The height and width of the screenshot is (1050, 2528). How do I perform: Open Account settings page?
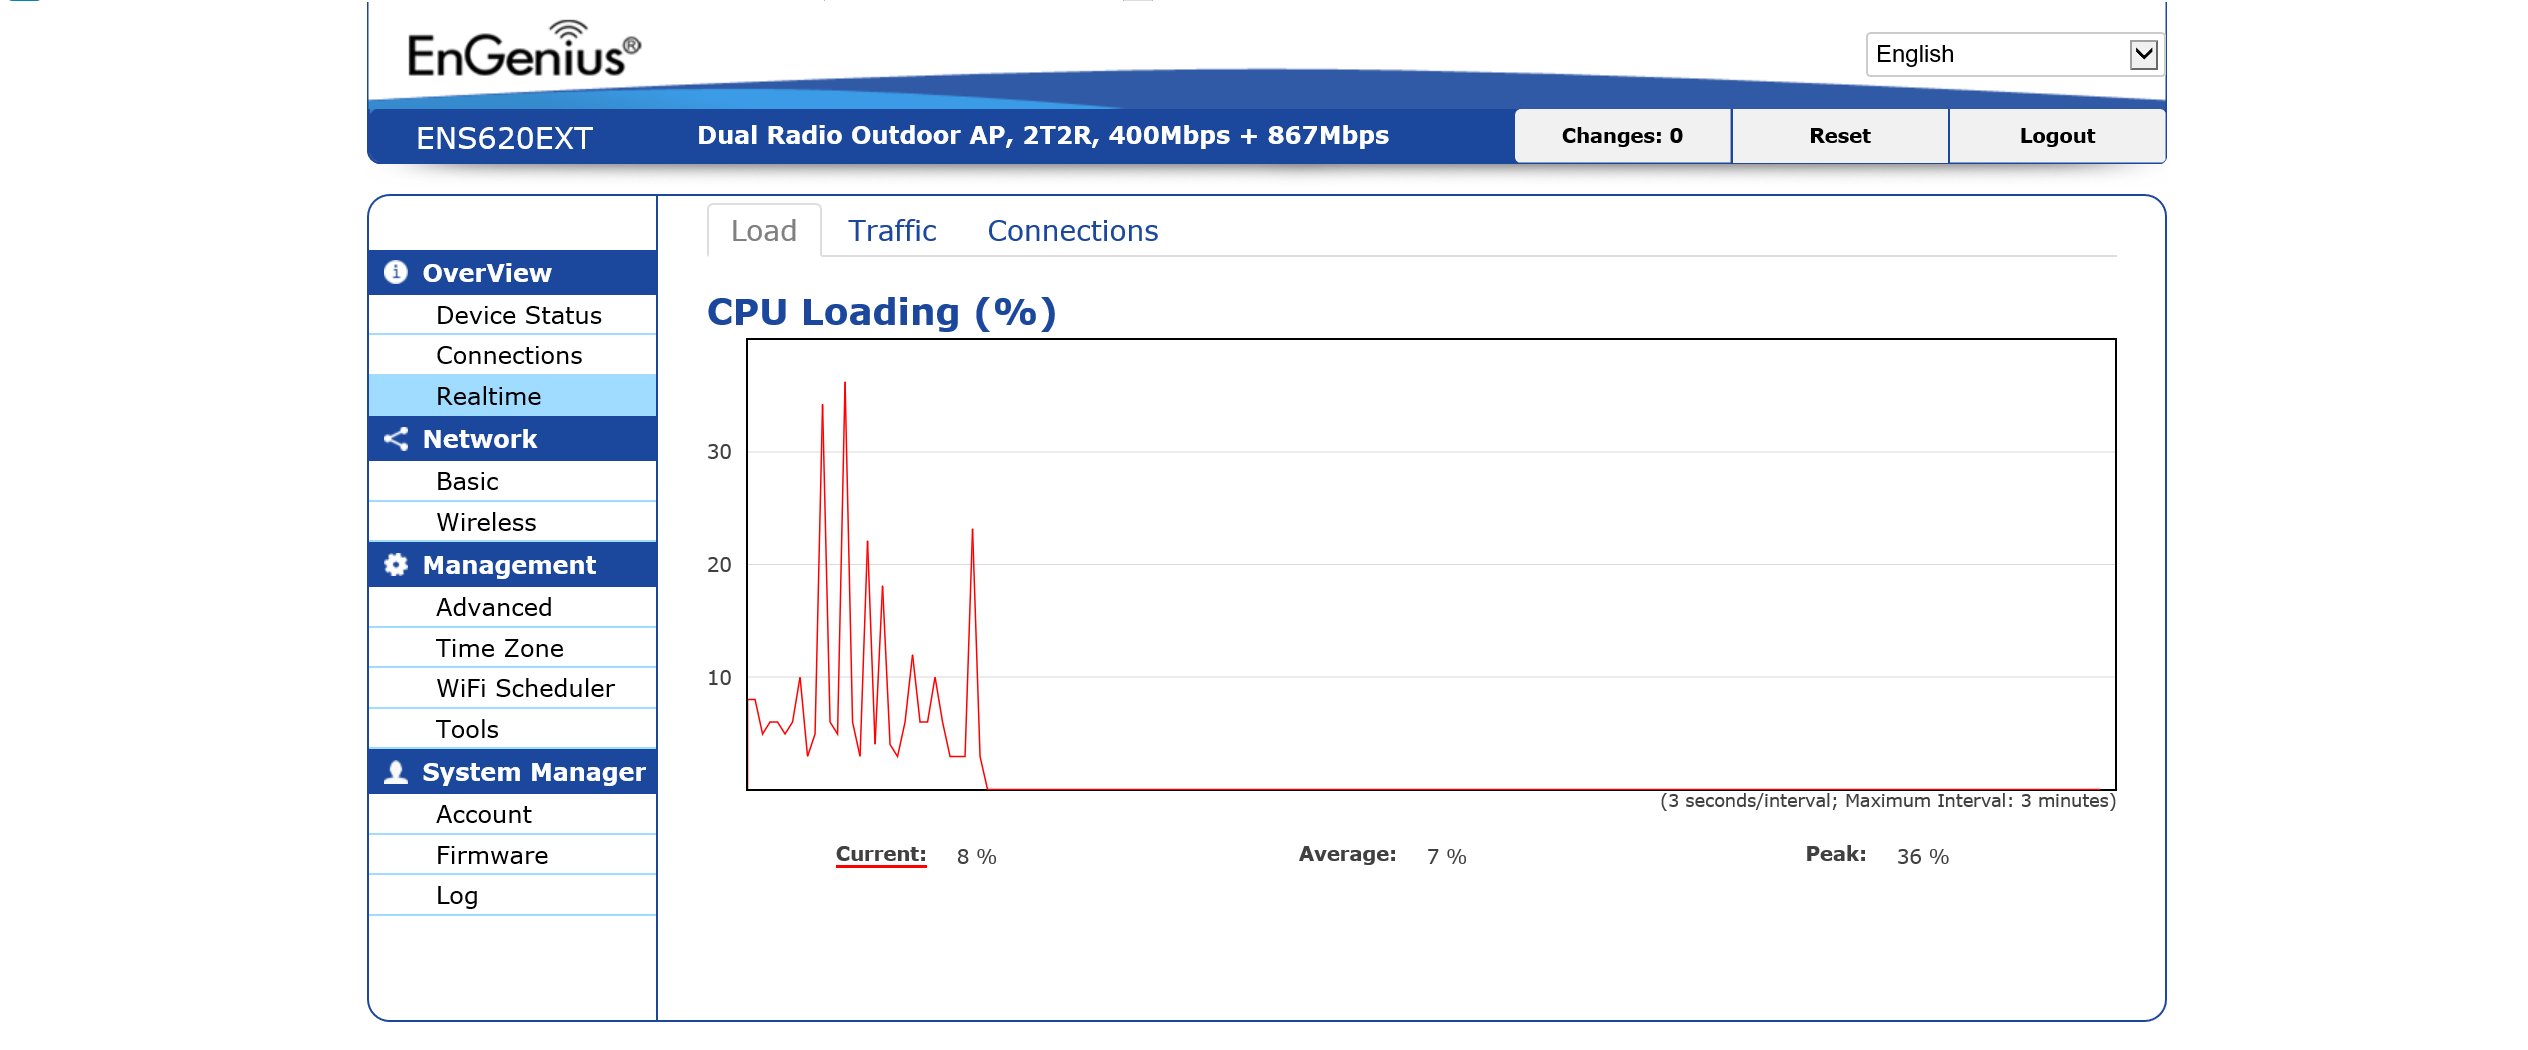pos(513,814)
